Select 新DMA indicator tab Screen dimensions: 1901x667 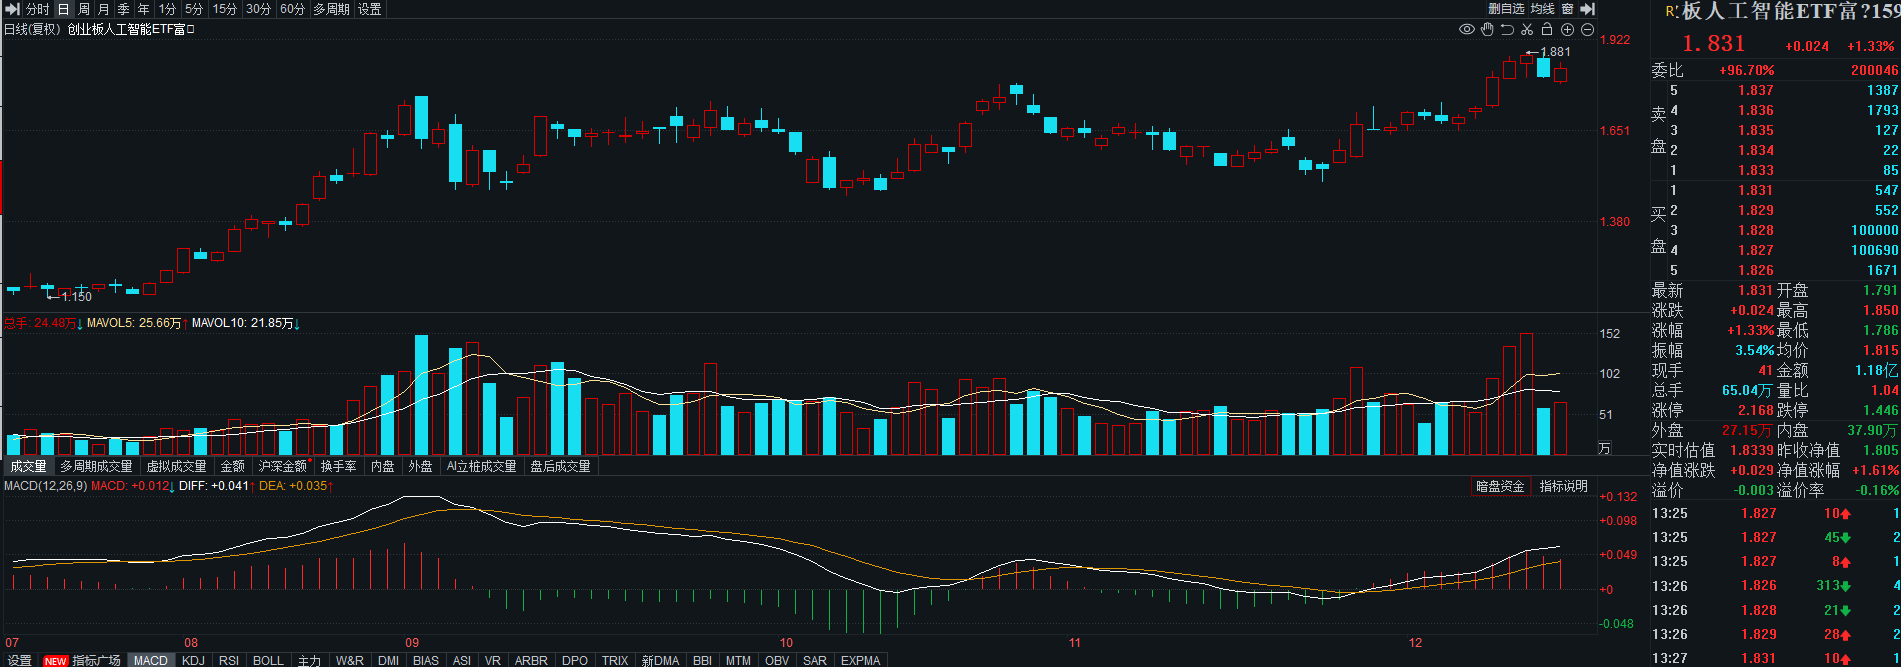(x=661, y=661)
